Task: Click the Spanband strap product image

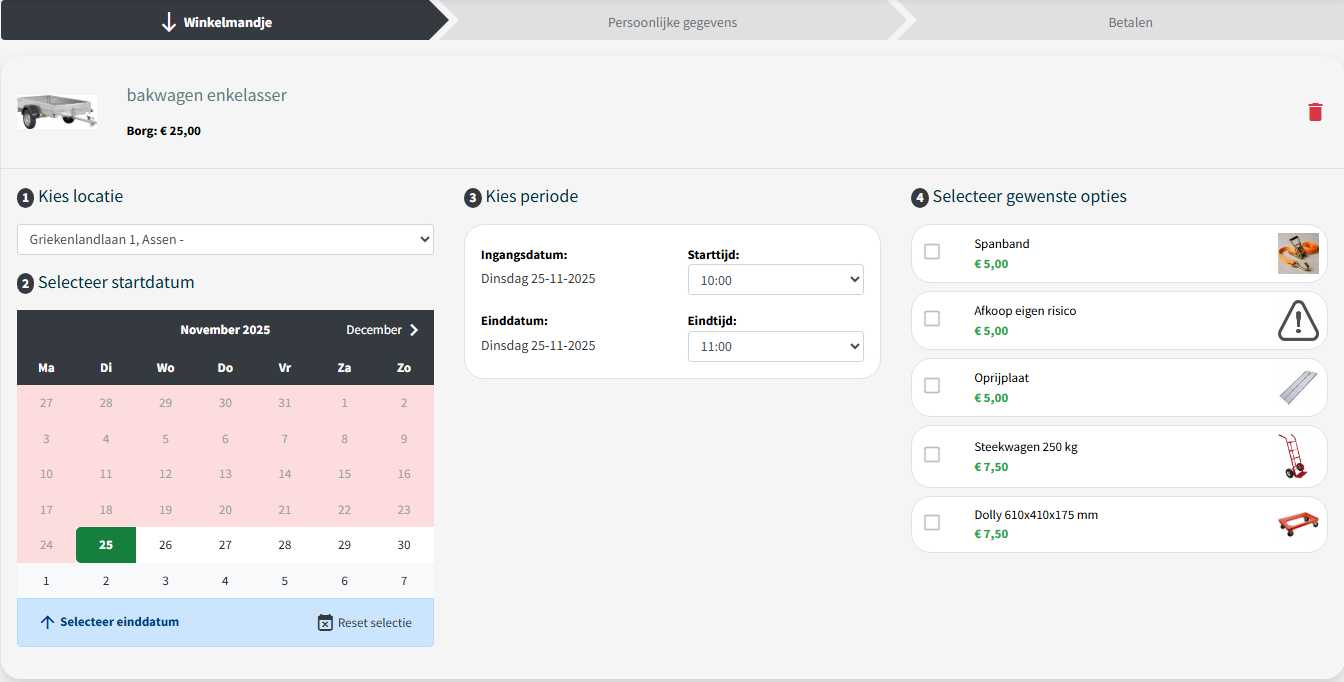Action: pyautogui.click(x=1298, y=254)
